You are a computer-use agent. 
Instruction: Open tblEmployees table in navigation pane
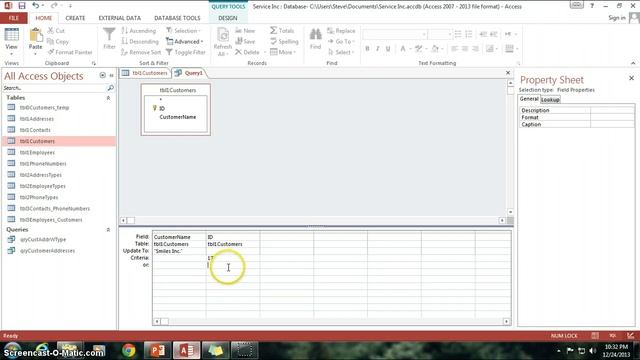pyautogui.click(x=37, y=152)
